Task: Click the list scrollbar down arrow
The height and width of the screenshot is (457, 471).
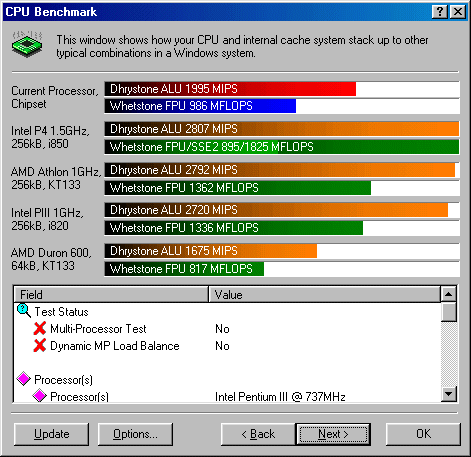Action: pyautogui.click(x=448, y=394)
